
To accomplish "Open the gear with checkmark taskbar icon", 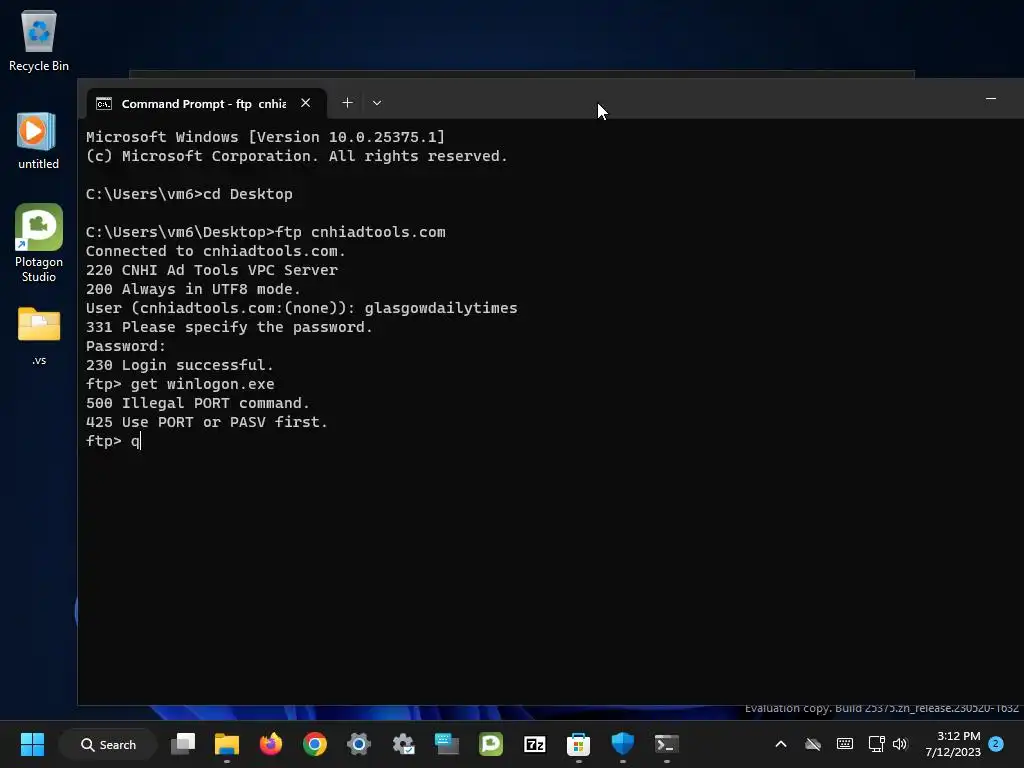I will (x=403, y=744).
